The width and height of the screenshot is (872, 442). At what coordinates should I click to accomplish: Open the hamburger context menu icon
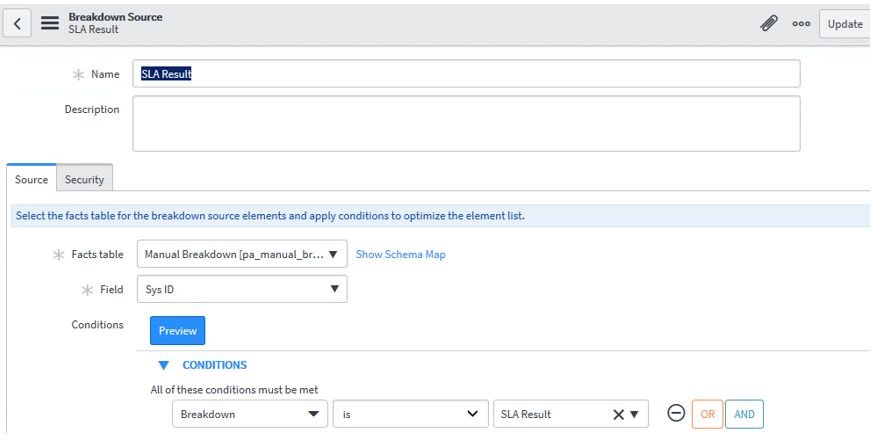click(x=49, y=23)
